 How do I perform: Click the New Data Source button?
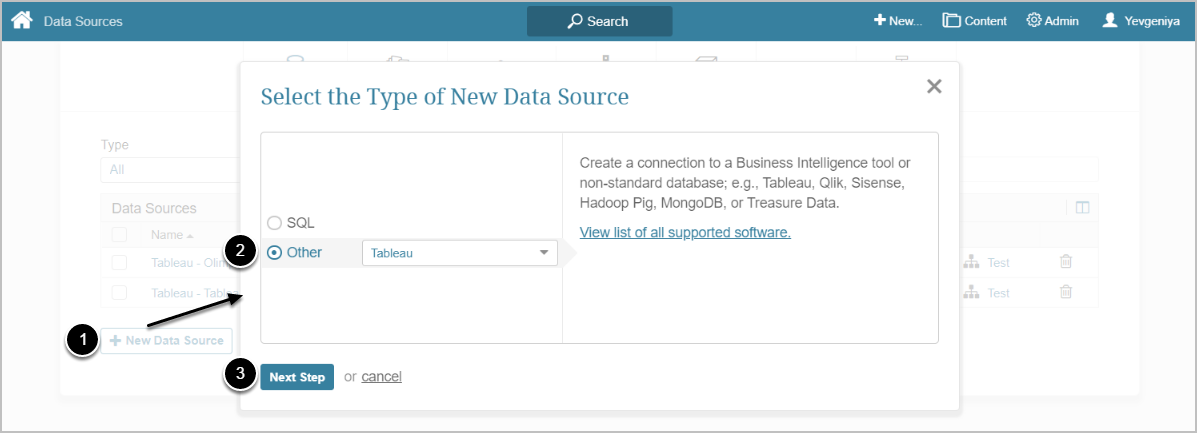point(166,341)
